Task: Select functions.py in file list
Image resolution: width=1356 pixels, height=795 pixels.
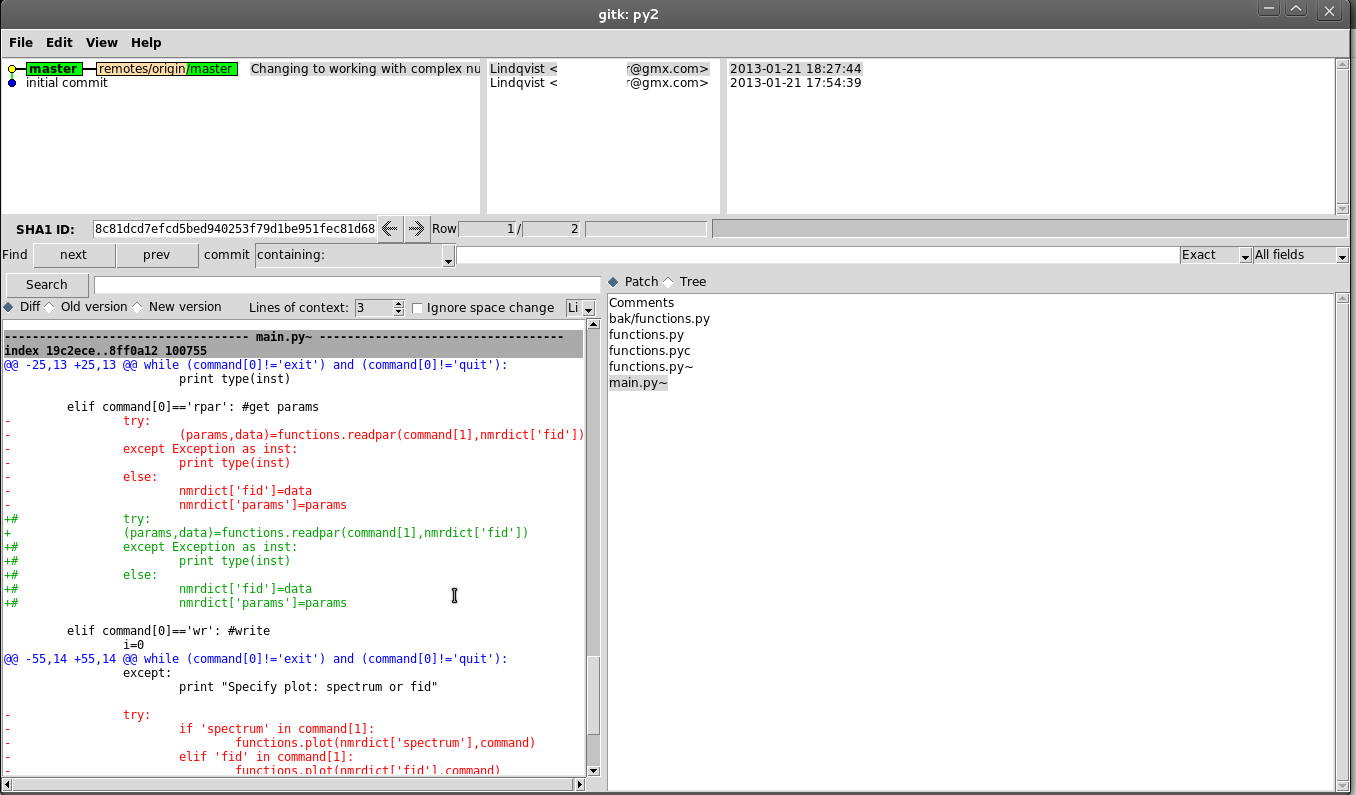Action: pyautogui.click(x=646, y=335)
